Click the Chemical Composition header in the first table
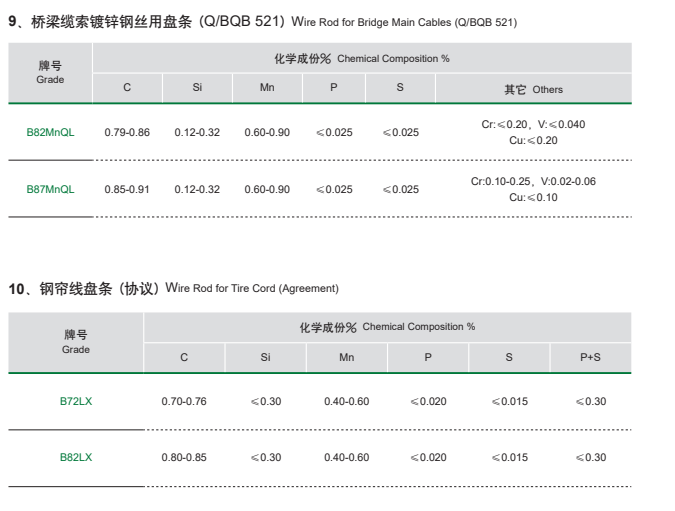 pyautogui.click(x=362, y=58)
